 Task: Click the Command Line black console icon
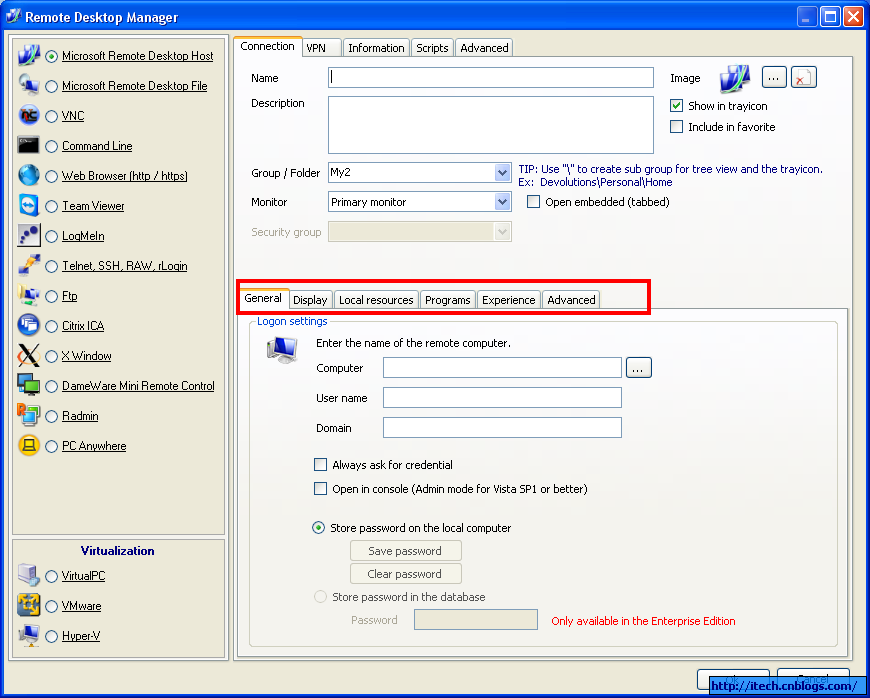click(x=29, y=145)
